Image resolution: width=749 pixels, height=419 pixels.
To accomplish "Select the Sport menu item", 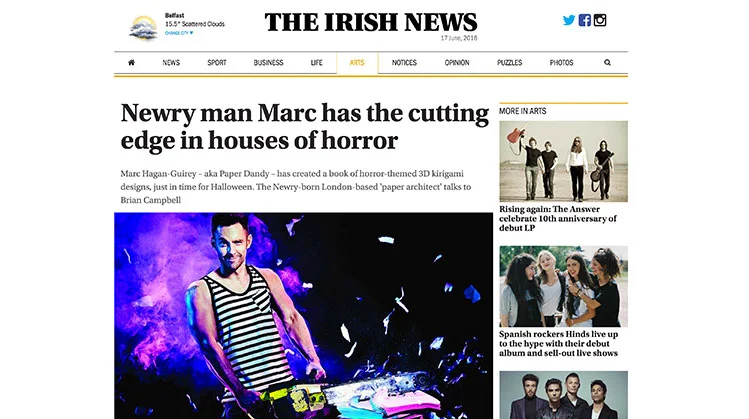I will 217,63.
